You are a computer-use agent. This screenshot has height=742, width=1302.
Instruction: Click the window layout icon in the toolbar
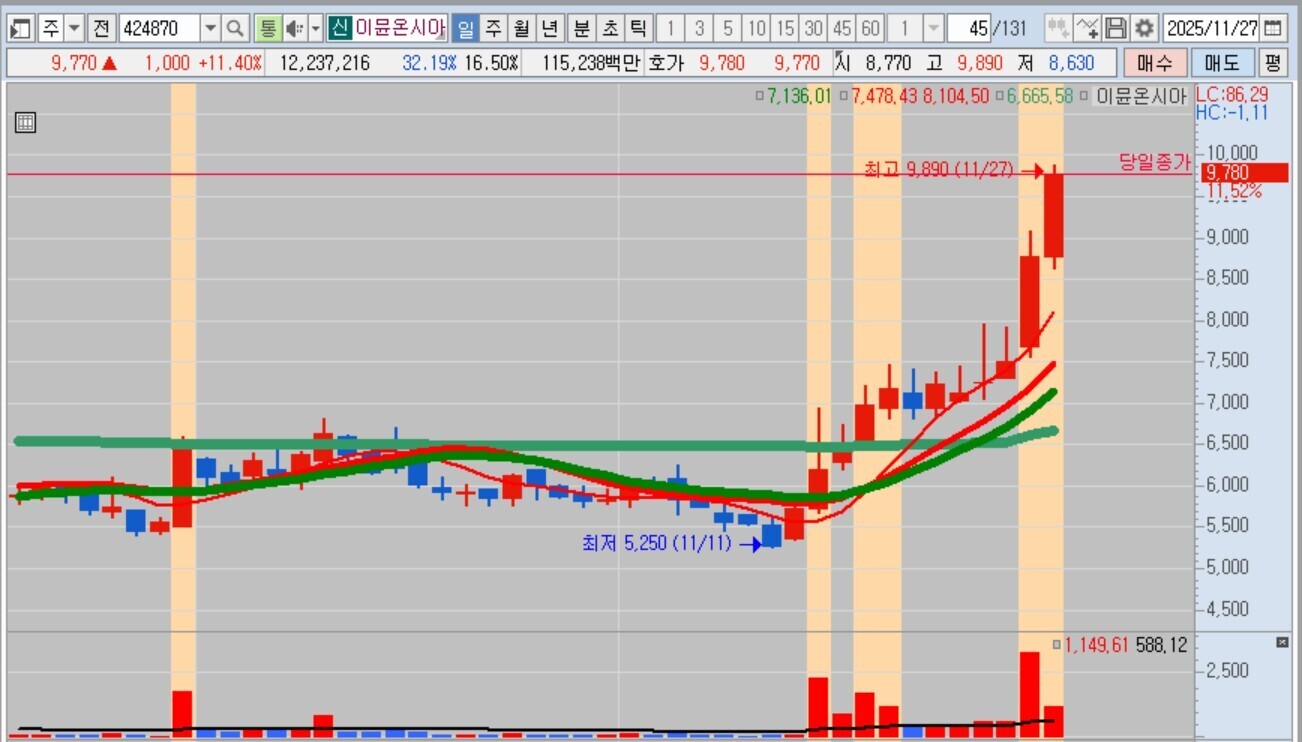pyautogui.click(x=22, y=28)
